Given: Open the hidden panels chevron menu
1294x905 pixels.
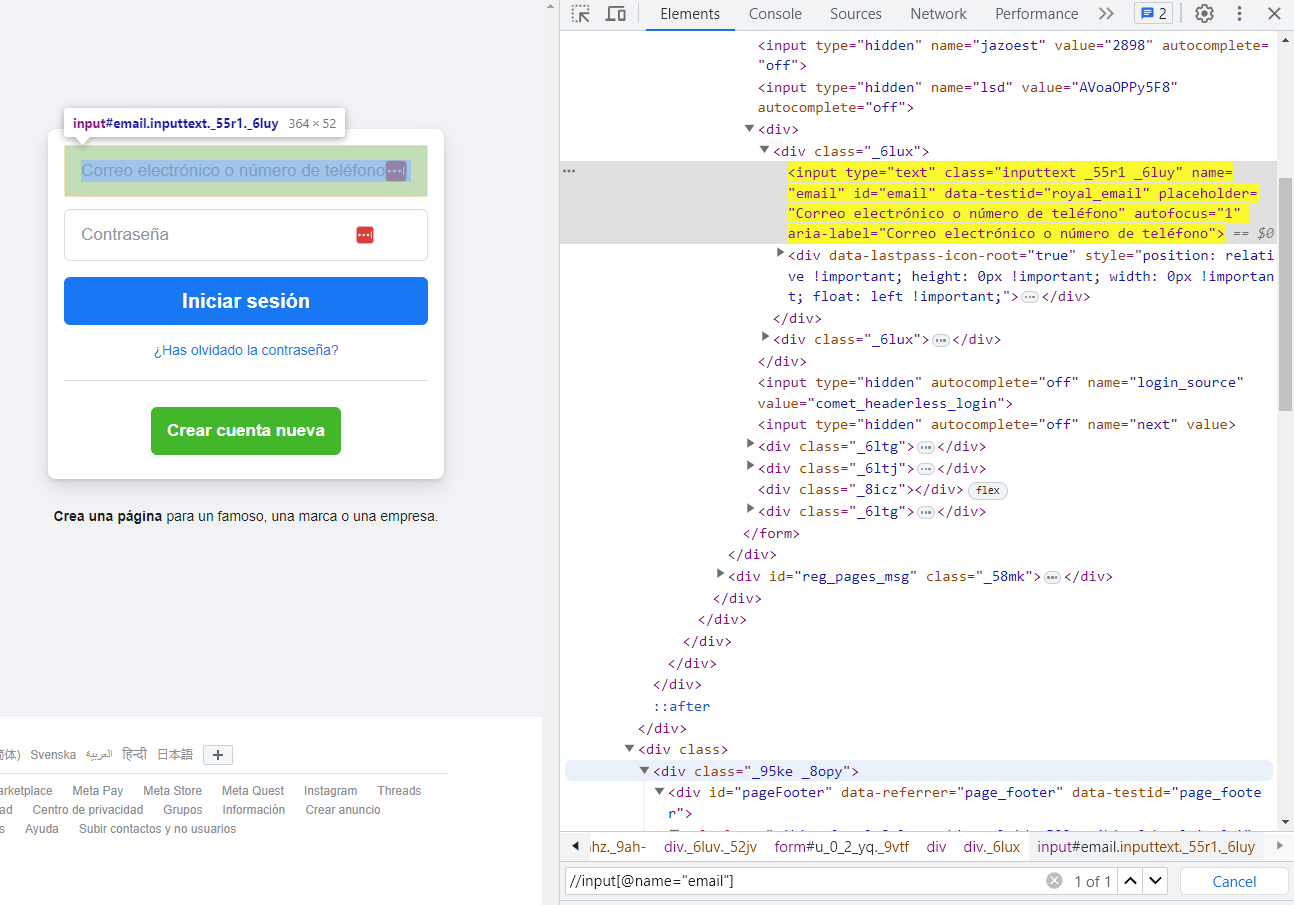Looking at the screenshot, I should 1106,14.
